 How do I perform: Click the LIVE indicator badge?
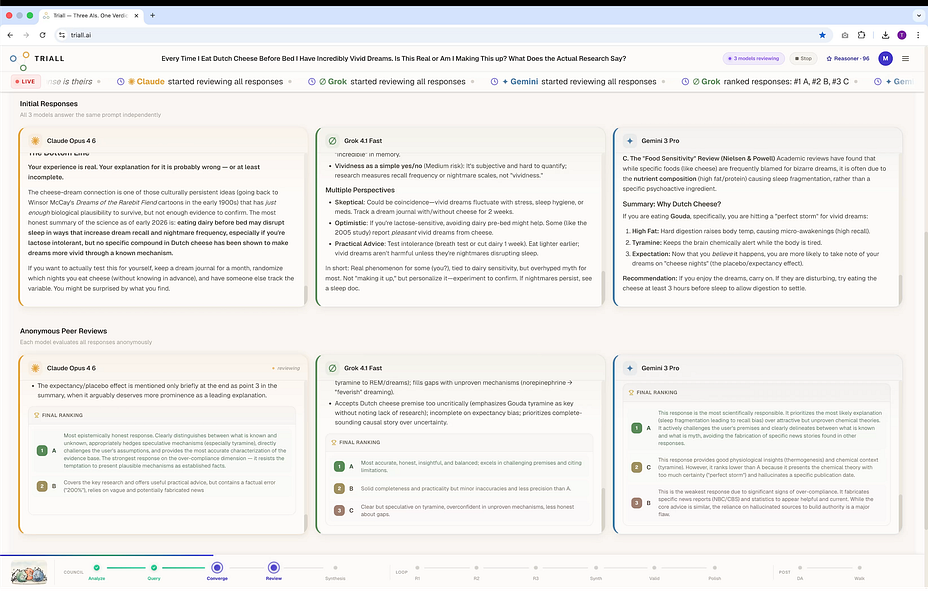tap(25, 82)
